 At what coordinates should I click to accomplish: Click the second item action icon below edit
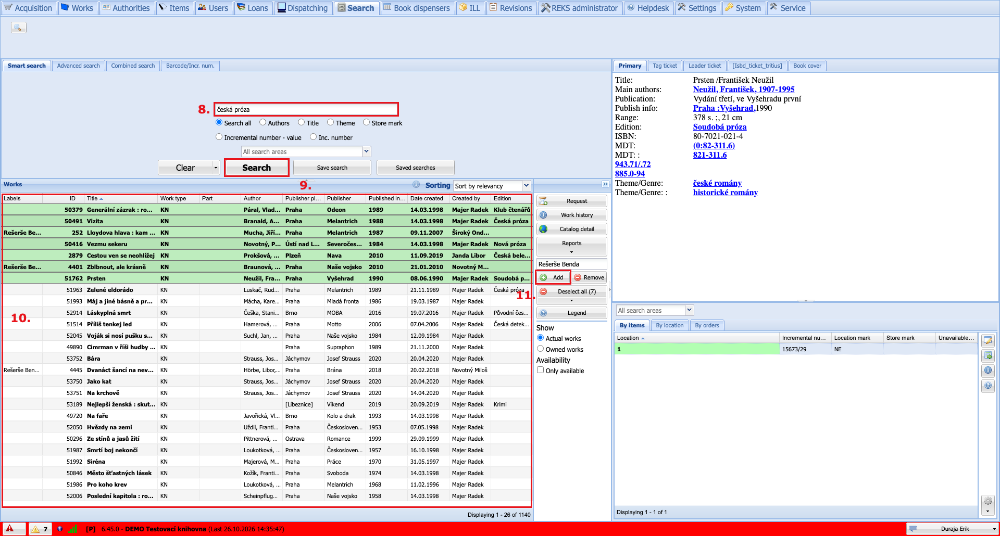coord(988,355)
